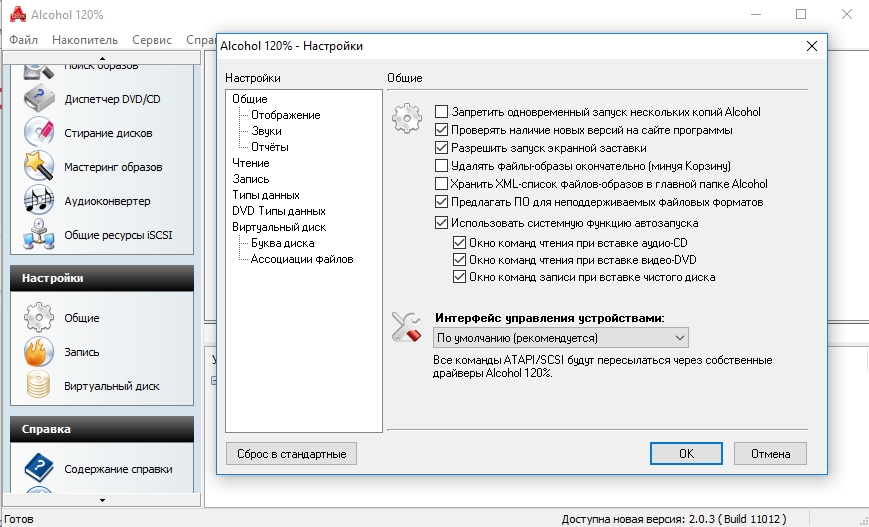Select DVD Типы данных tree item
Viewport: 869px width, 527px height.
click(x=279, y=211)
